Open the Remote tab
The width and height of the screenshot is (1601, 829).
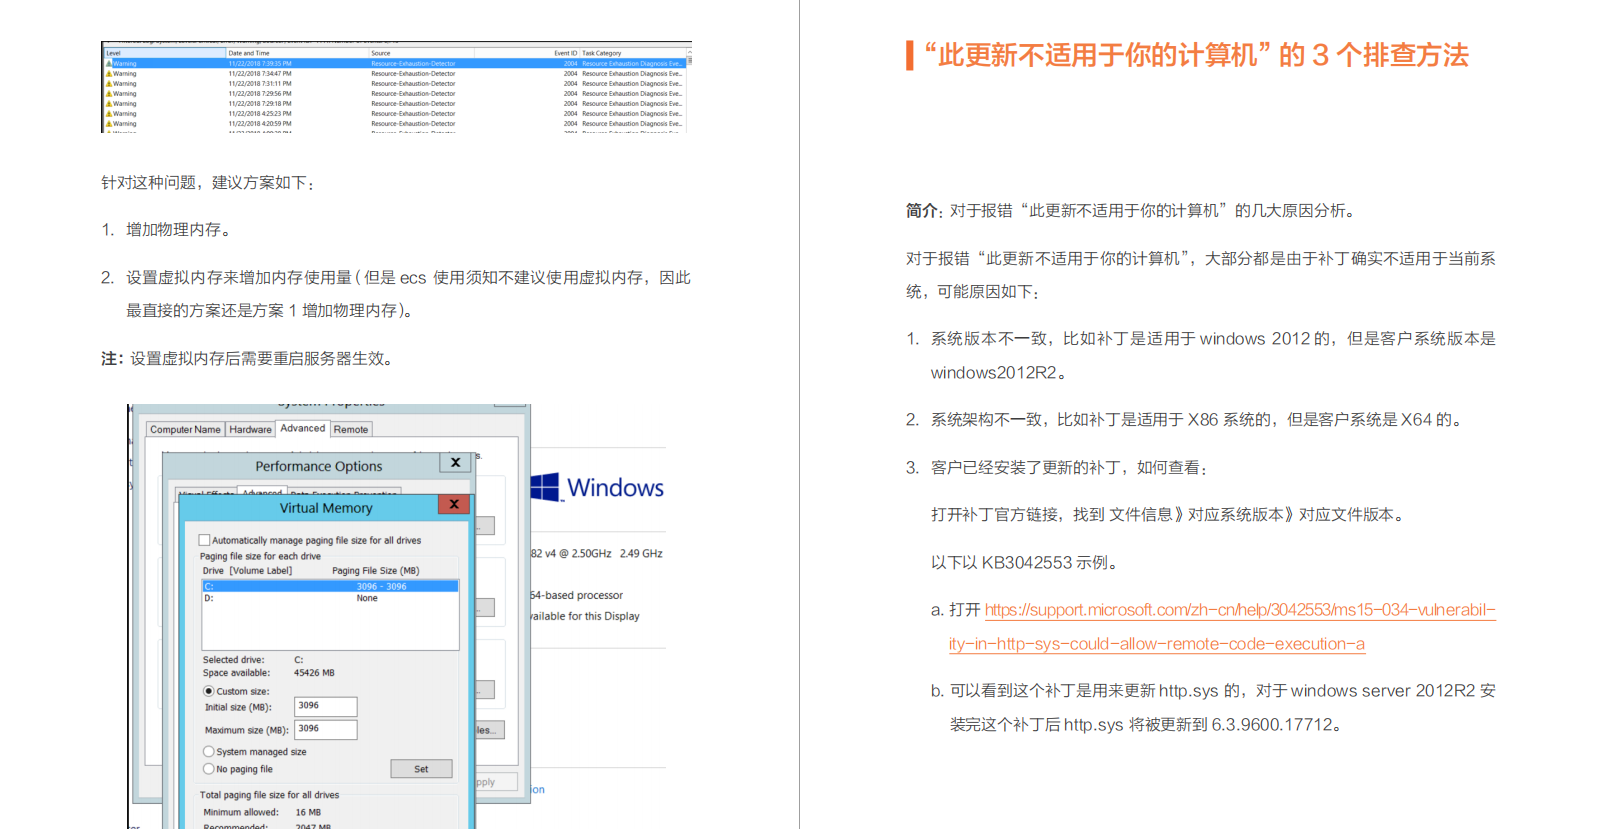[x=351, y=430]
